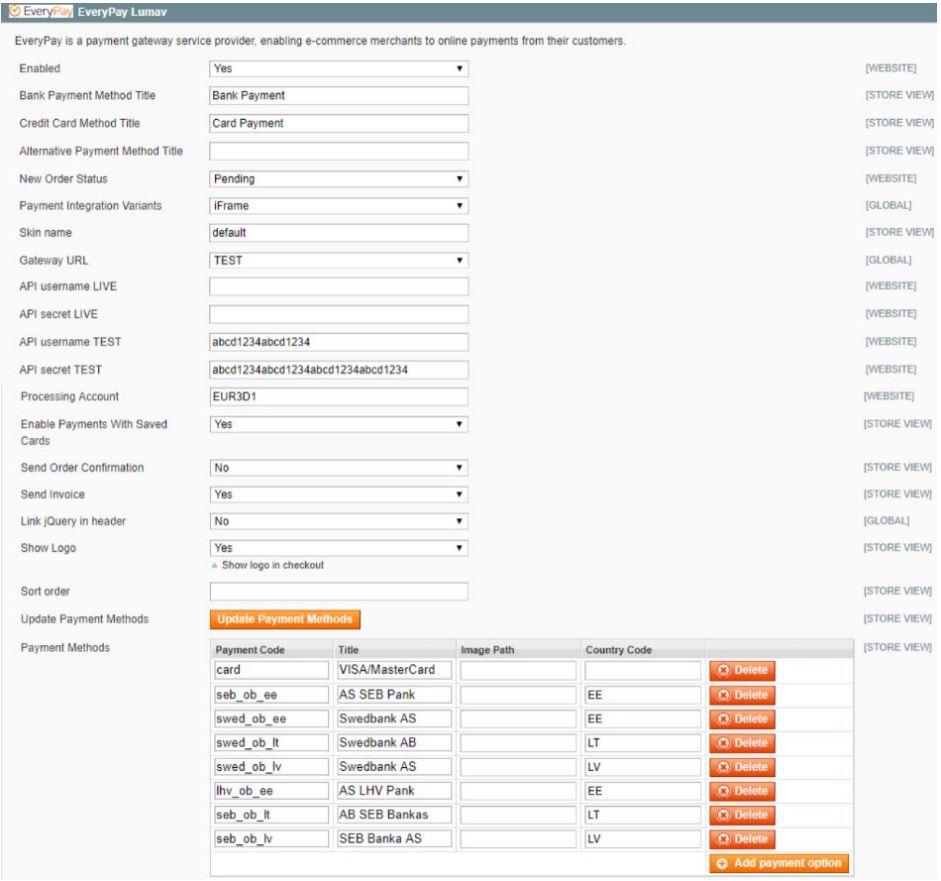Open the New Order Status dropdown
Viewport: 941px width, 881px height.
(x=338, y=179)
